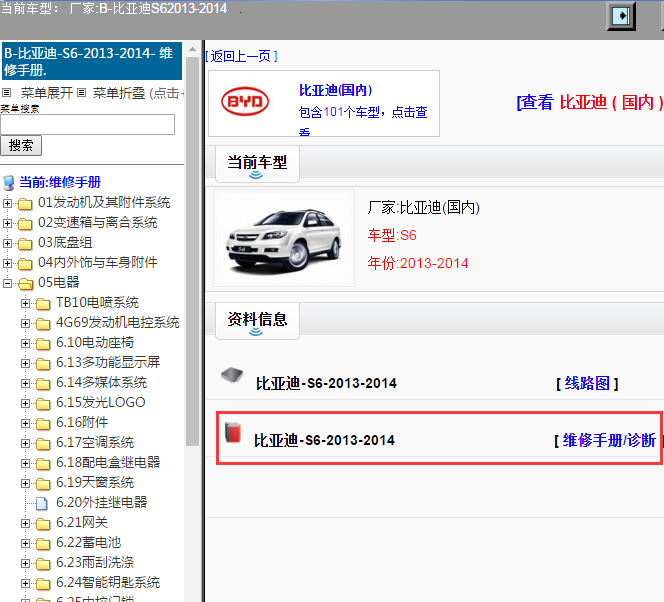Image resolution: width=664 pixels, height=602 pixels.
Task: Expand the 02变速箱与离合系统 tree node
Action: click(7, 223)
